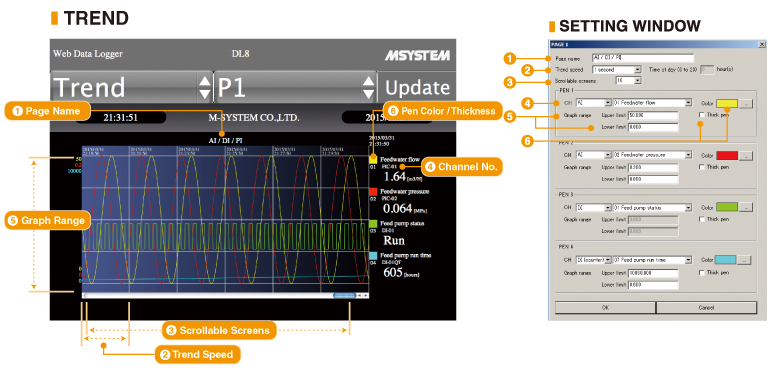Click the Page name input field

[x=643, y=58]
